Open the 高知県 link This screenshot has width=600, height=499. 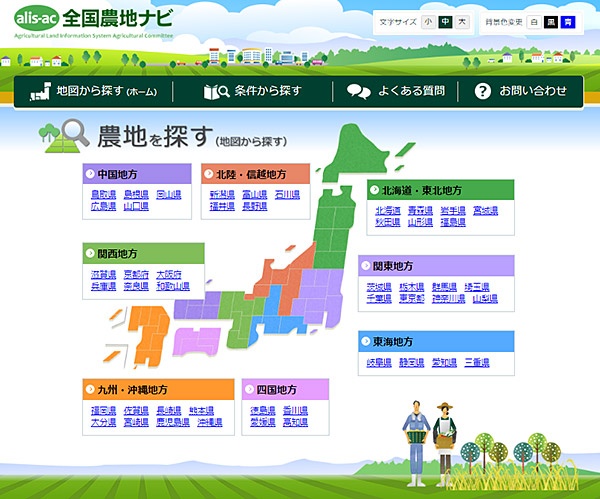tap(295, 422)
